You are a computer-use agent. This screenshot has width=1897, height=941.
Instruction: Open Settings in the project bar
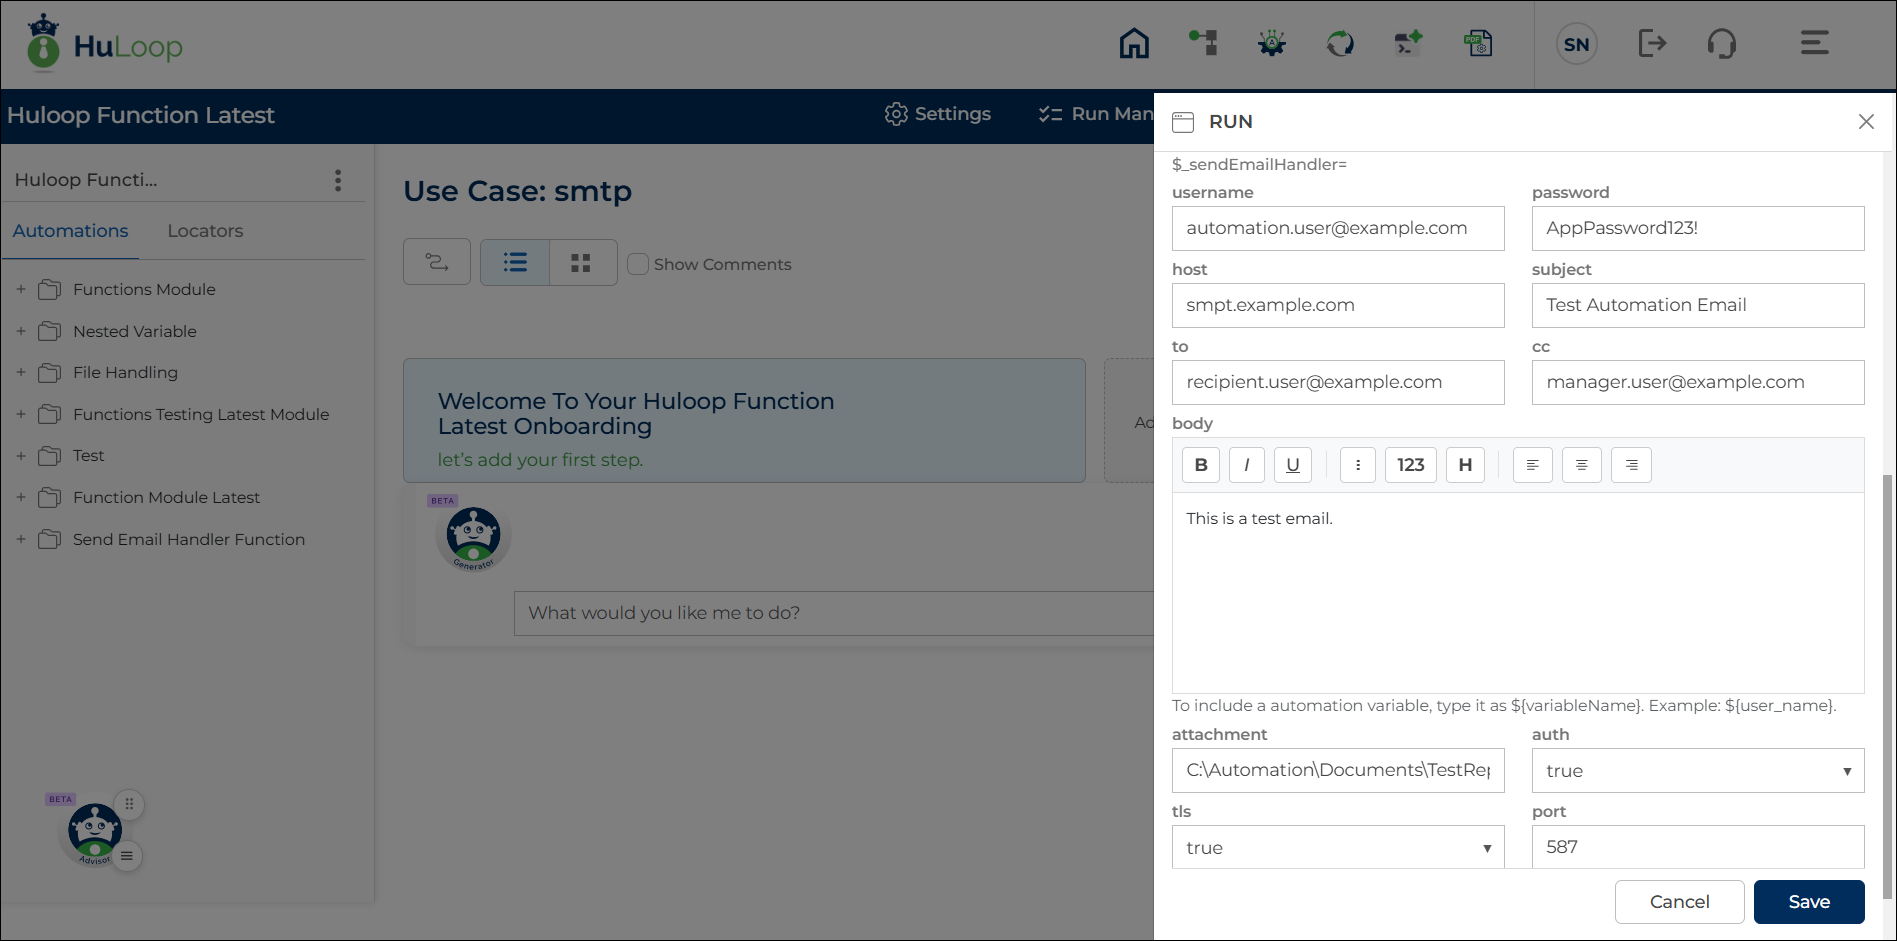pos(938,114)
